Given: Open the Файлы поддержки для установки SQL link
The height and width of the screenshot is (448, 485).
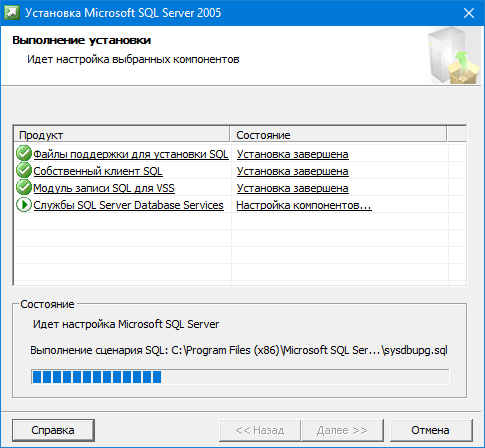Looking at the screenshot, I should [x=131, y=154].
